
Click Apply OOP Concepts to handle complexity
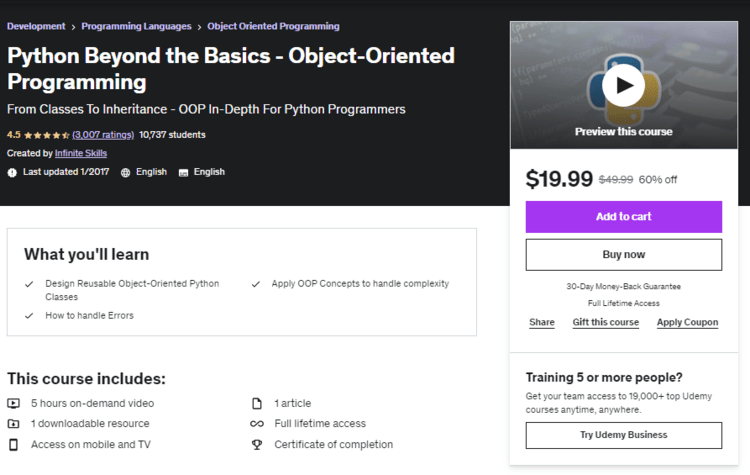360,284
